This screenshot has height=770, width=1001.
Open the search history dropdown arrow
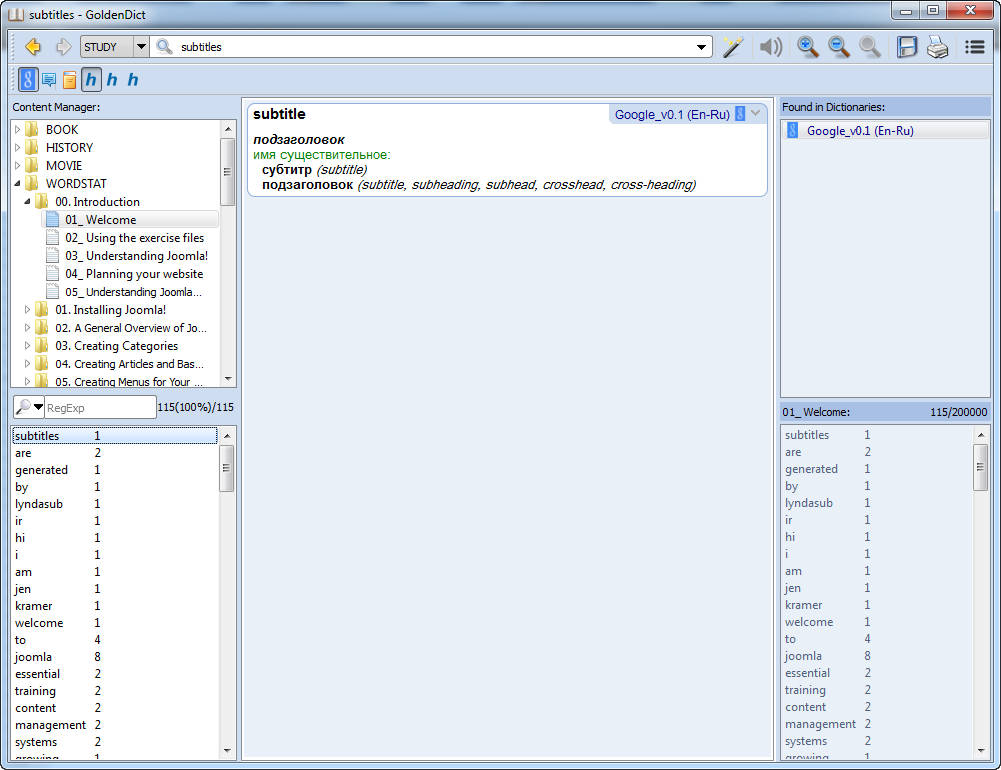(701, 47)
